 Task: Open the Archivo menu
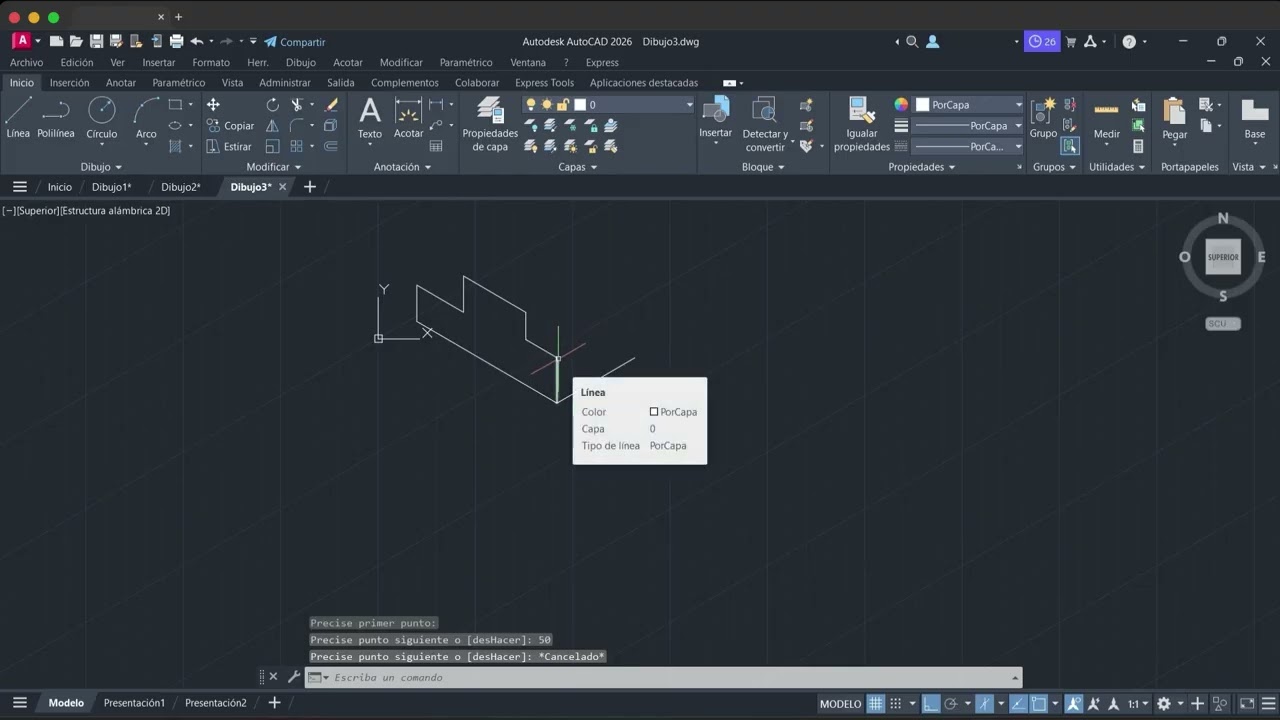pos(27,62)
